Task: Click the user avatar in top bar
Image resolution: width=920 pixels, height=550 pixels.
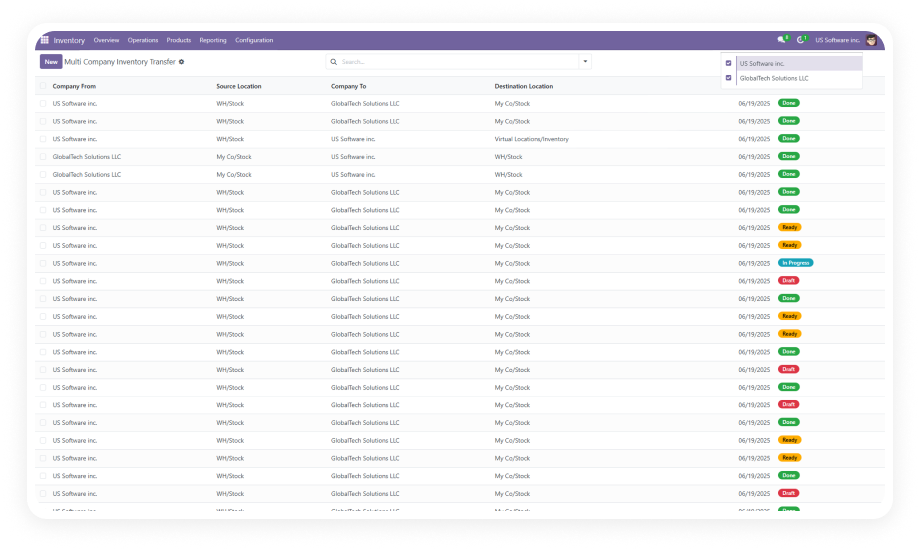Action: (871, 40)
